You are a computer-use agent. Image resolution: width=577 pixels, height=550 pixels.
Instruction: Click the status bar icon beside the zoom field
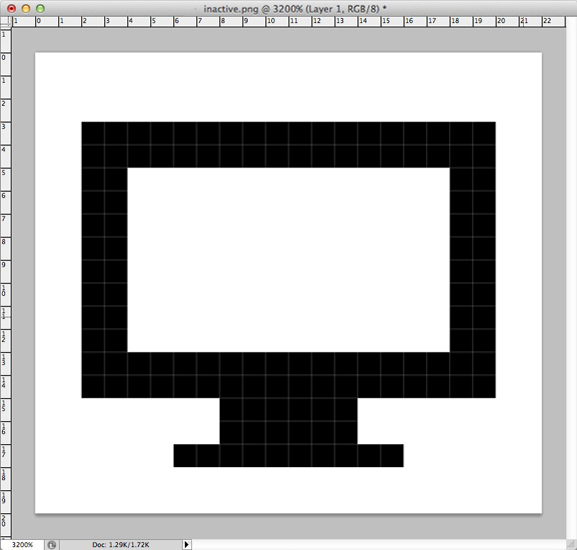52,545
